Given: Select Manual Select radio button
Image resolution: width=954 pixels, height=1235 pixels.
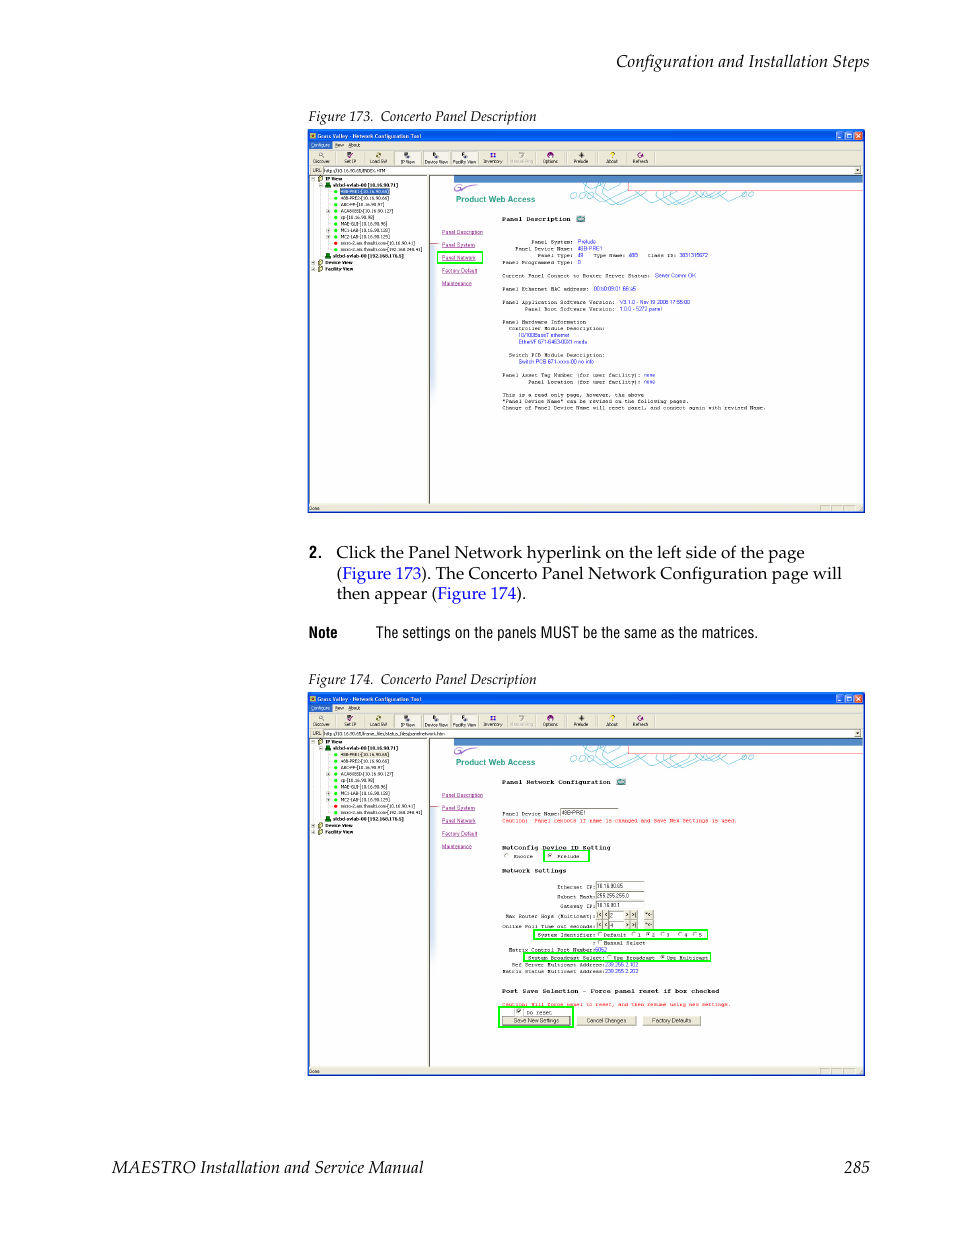Looking at the screenshot, I should coord(600,942).
